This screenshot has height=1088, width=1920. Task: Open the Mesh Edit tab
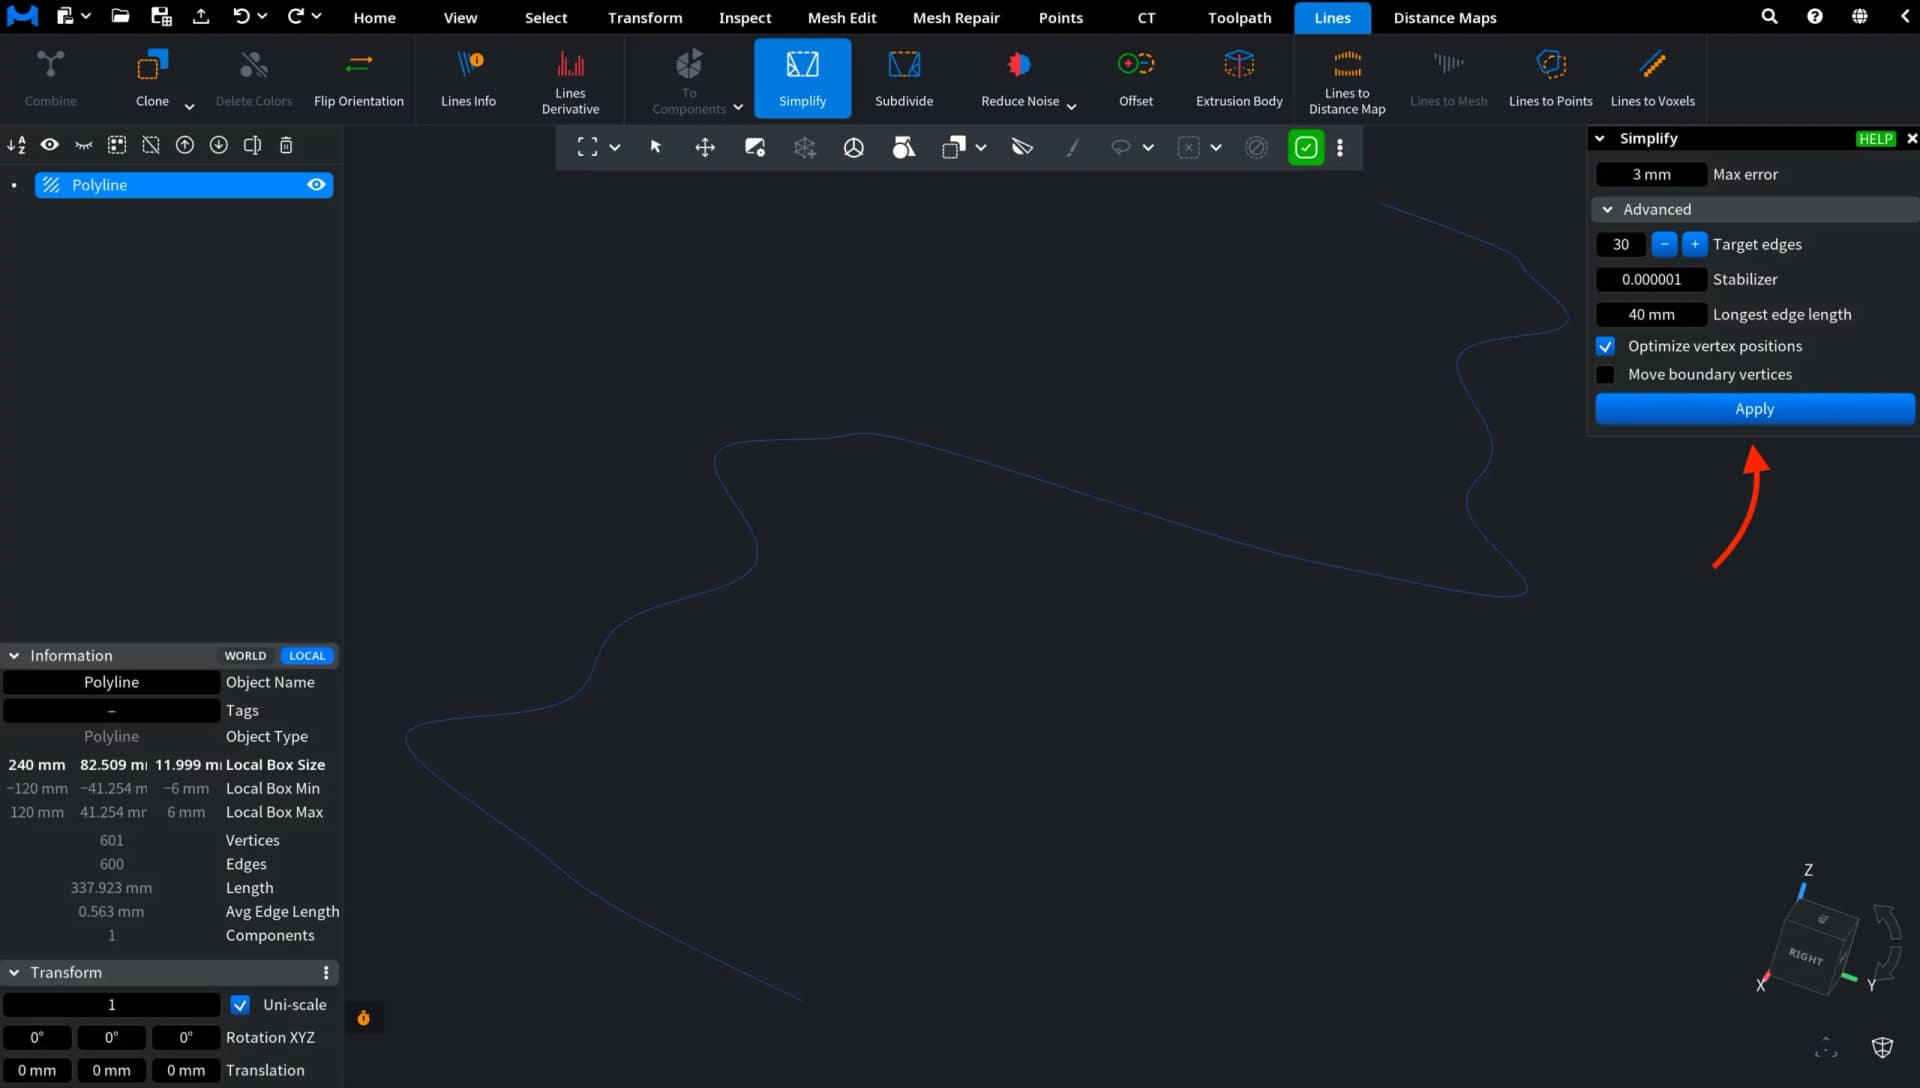[841, 17]
